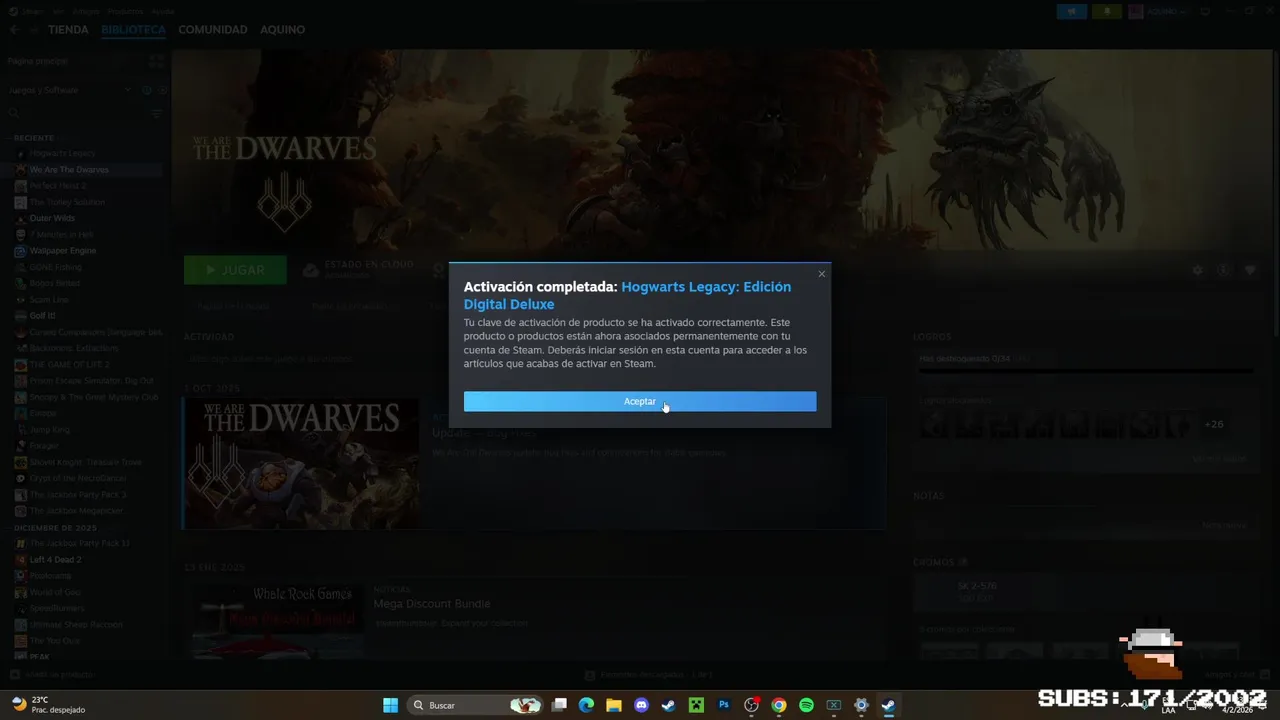The height and width of the screenshot is (720, 1280).
Task: Switch to the BIBLIOTECA tab
Action: click(x=133, y=30)
